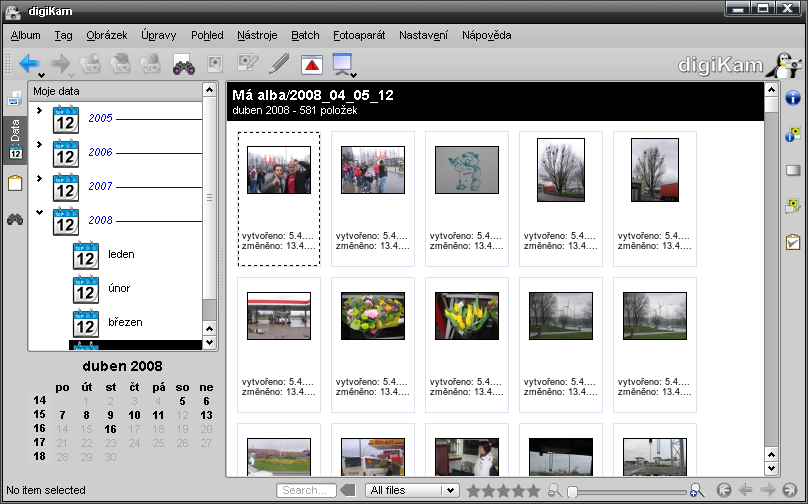The width and height of the screenshot is (808, 504).
Task: Open the pencil image editor toolbar icon
Action: 279,64
